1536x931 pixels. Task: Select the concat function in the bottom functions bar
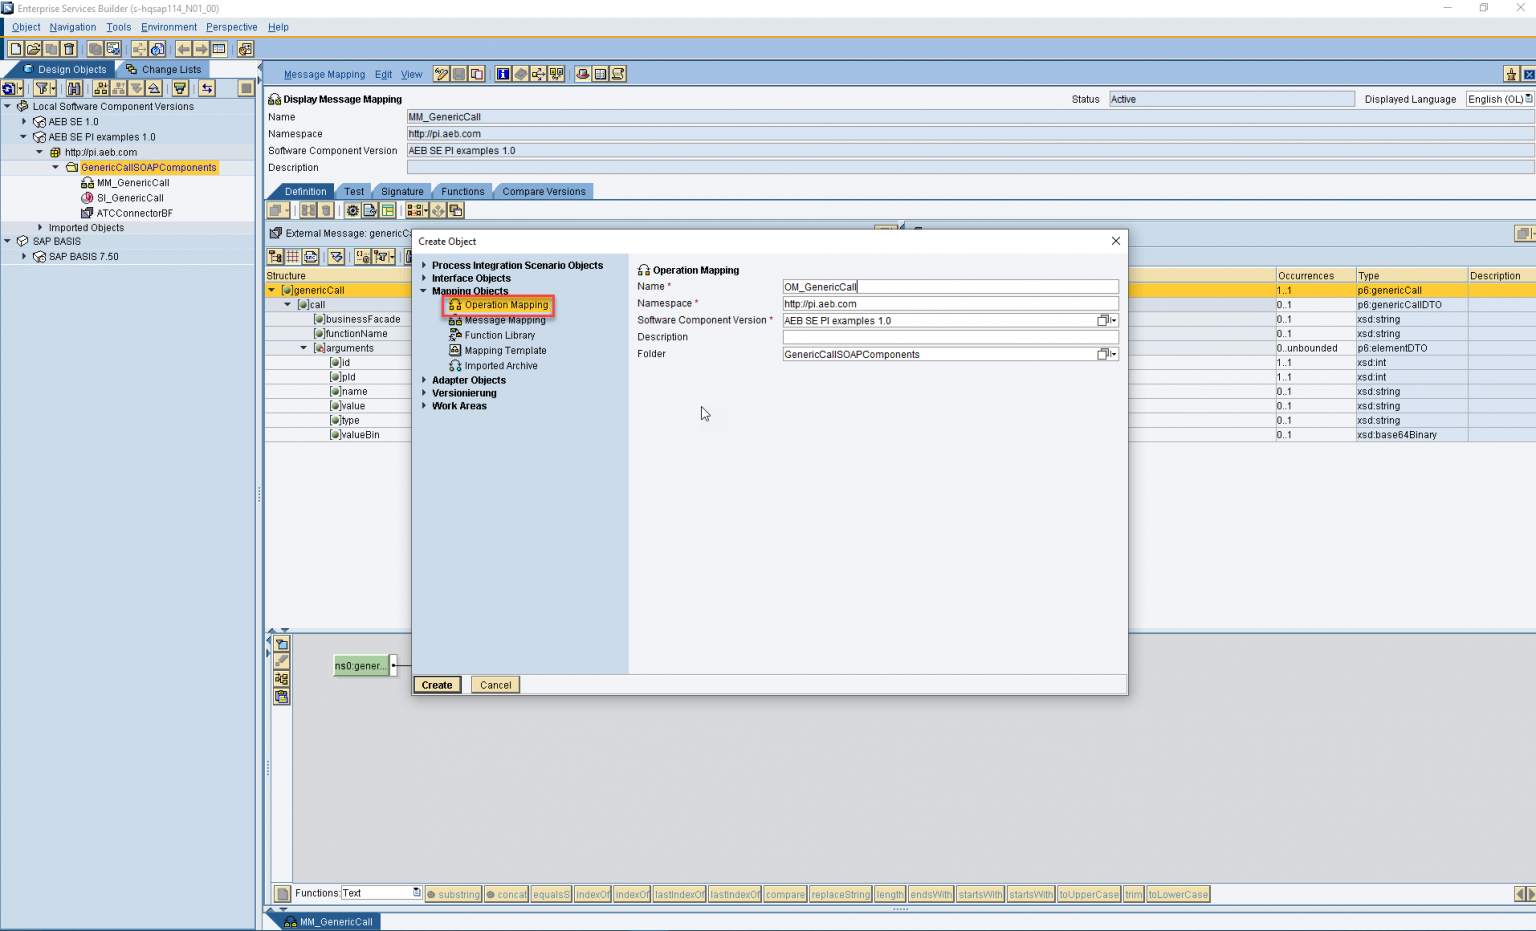click(507, 894)
